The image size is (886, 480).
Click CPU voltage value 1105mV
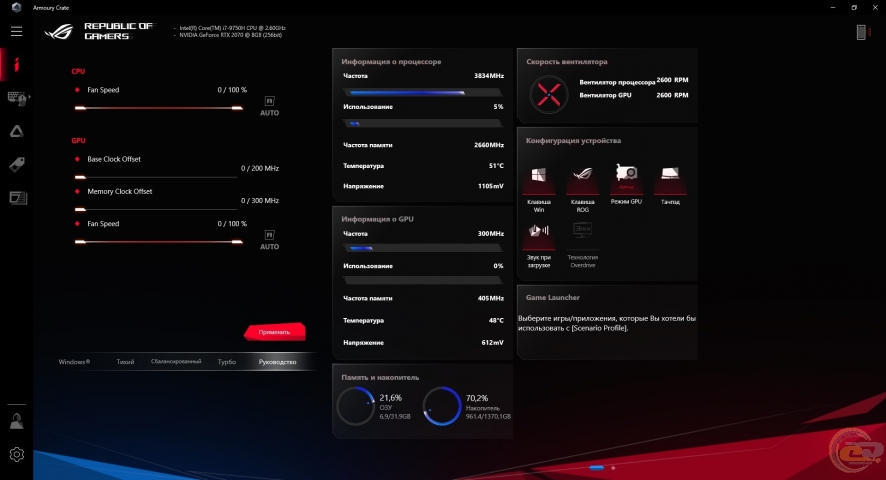point(490,186)
